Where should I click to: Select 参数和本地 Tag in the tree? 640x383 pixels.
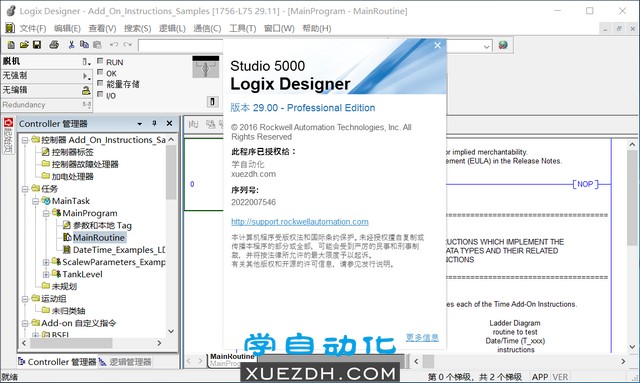click(x=102, y=225)
